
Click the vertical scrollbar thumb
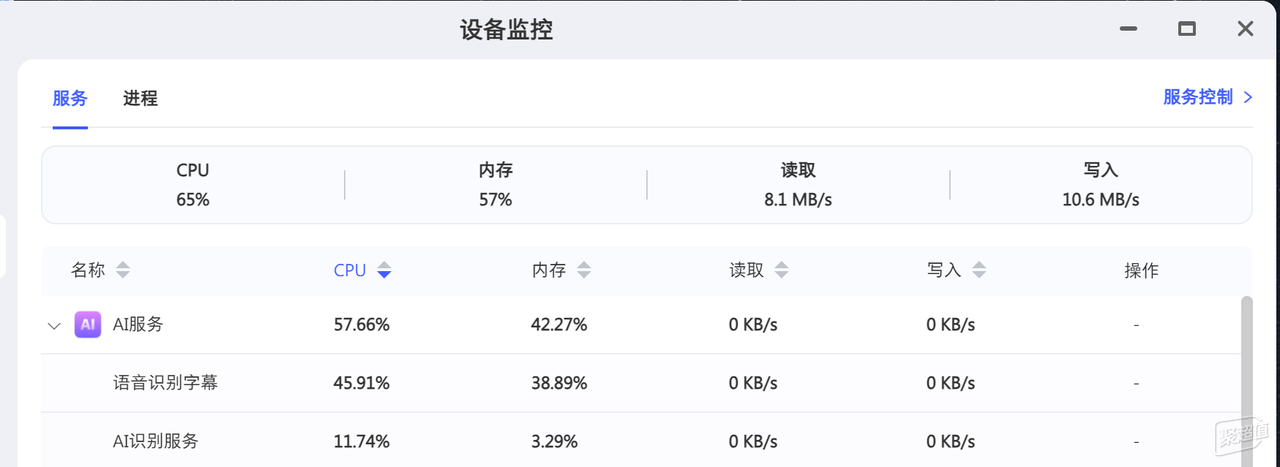tap(1246, 380)
